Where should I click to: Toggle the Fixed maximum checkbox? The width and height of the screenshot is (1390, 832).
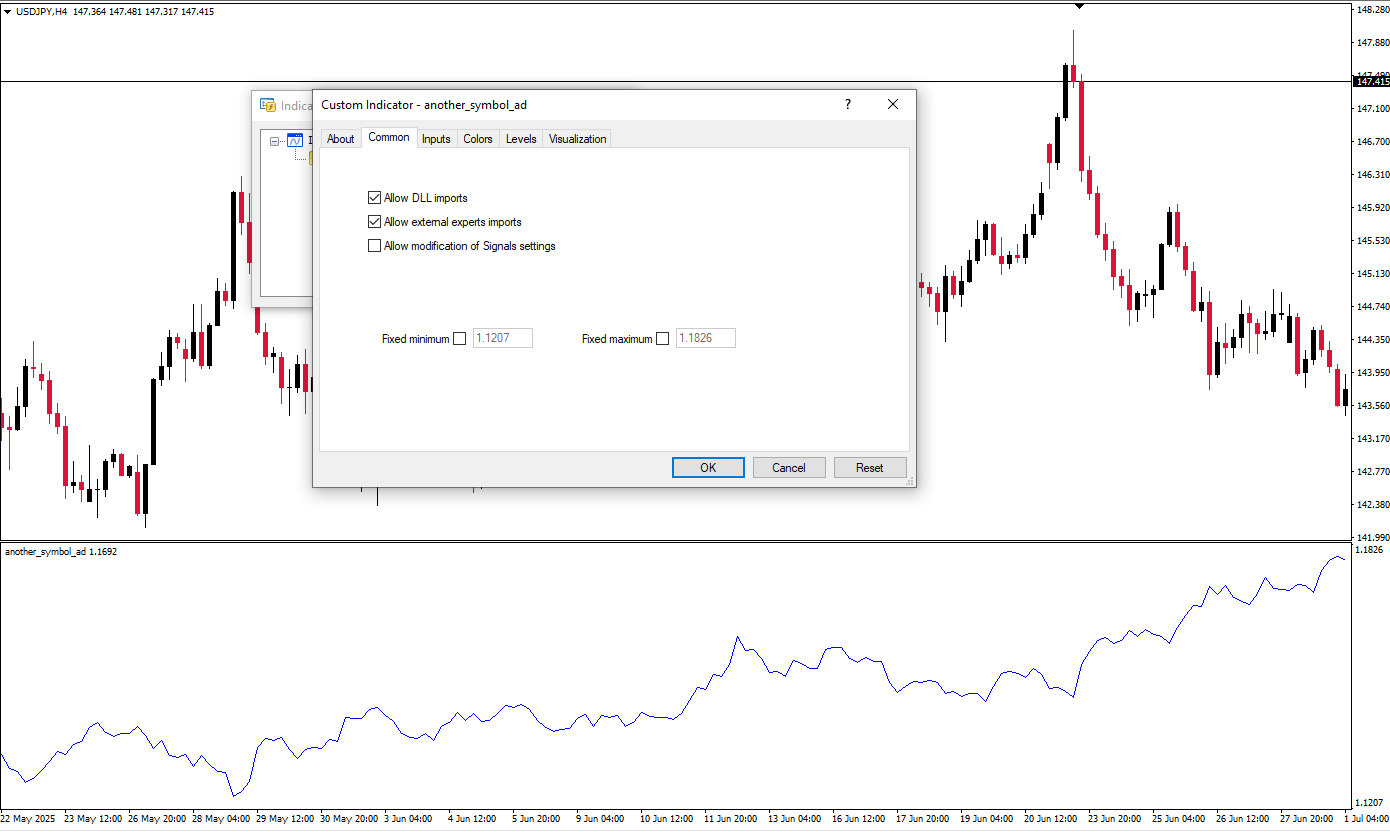[662, 339]
